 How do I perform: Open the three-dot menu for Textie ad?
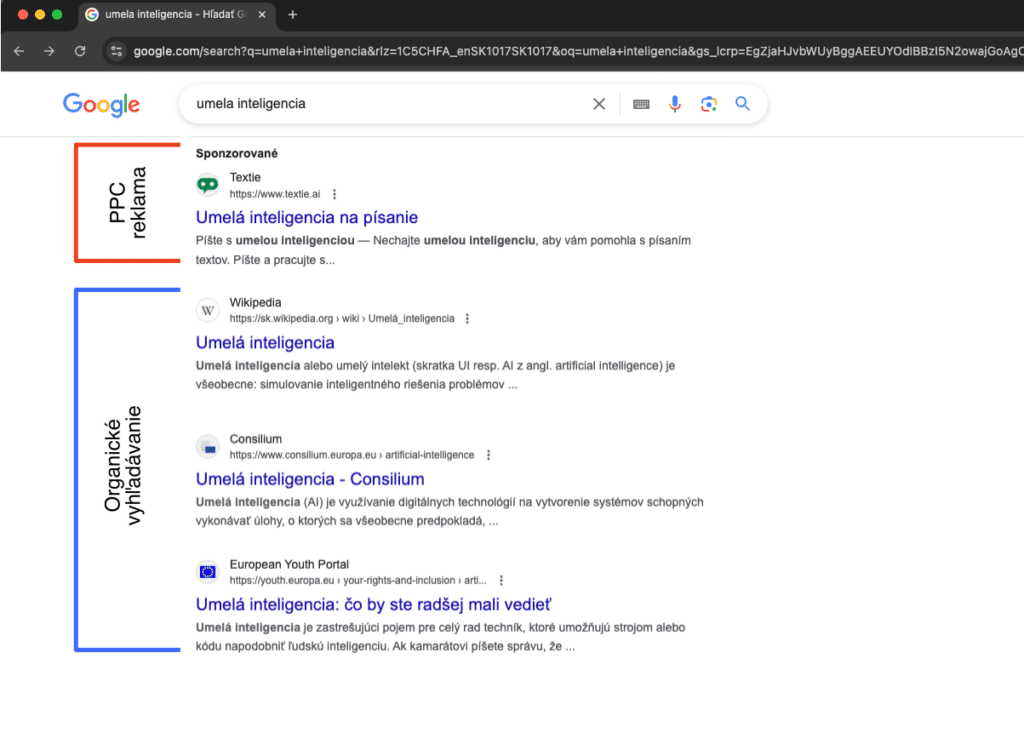pyautogui.click(x=334, y=194)
